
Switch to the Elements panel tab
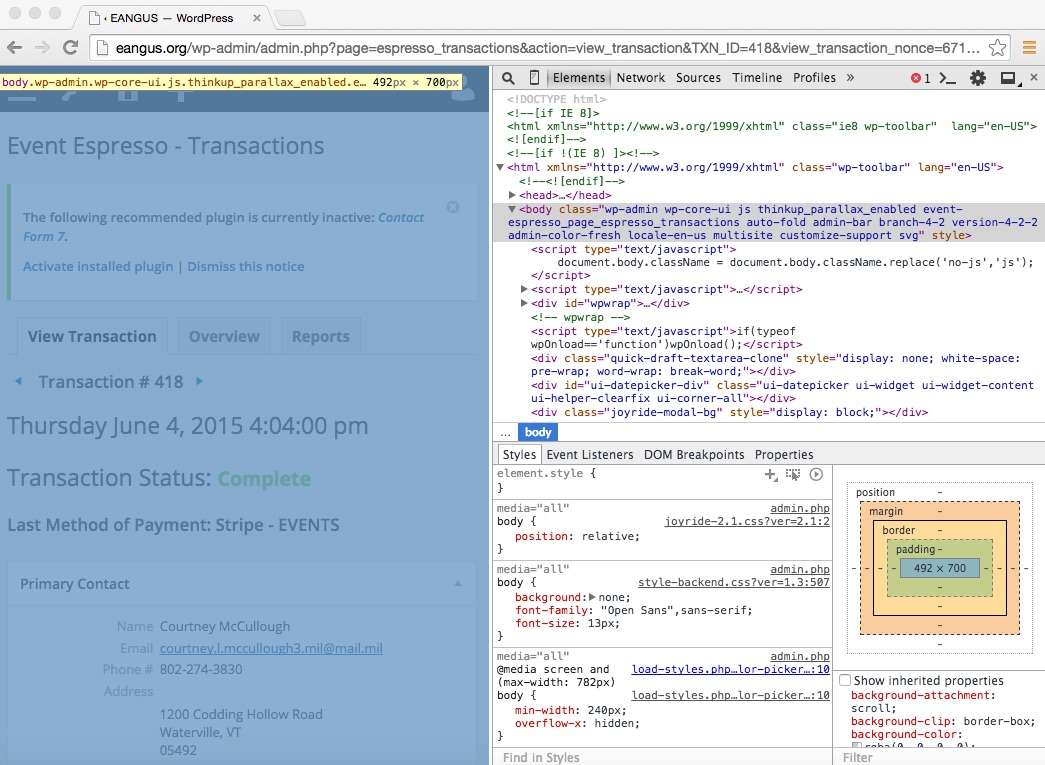pos(578,78)
